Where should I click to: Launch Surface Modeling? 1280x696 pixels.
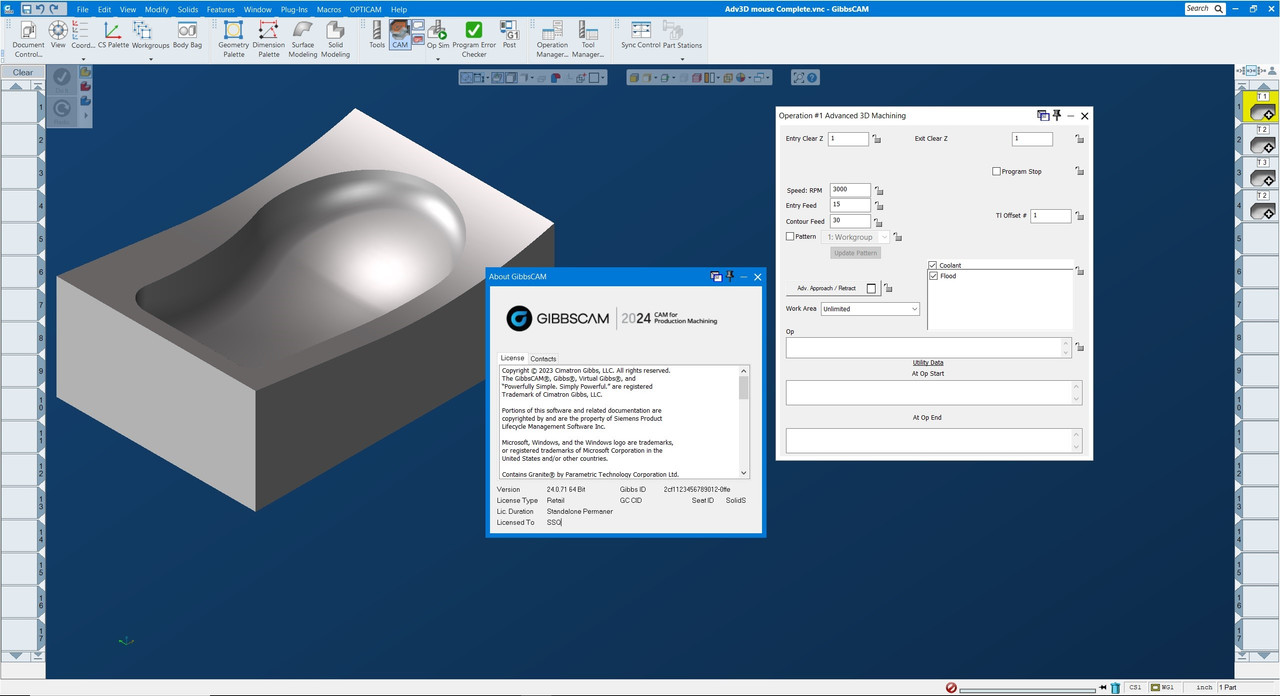pyautogui.click(x=303, y=39)
